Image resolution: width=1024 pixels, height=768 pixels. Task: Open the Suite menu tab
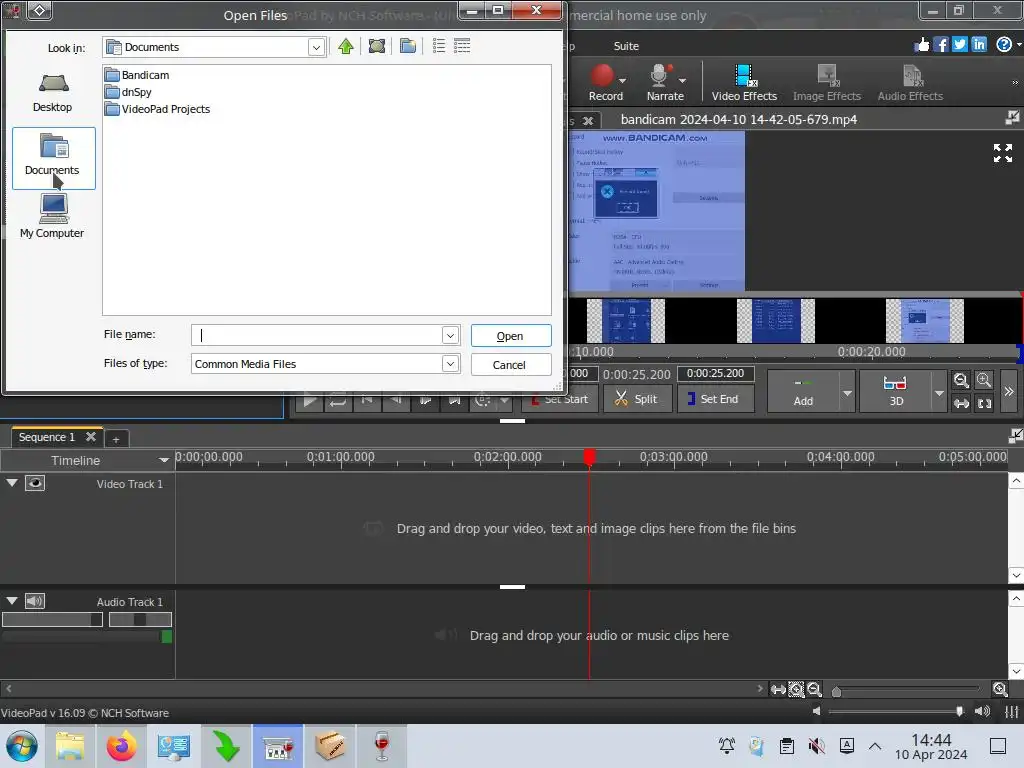click(626, 46)
